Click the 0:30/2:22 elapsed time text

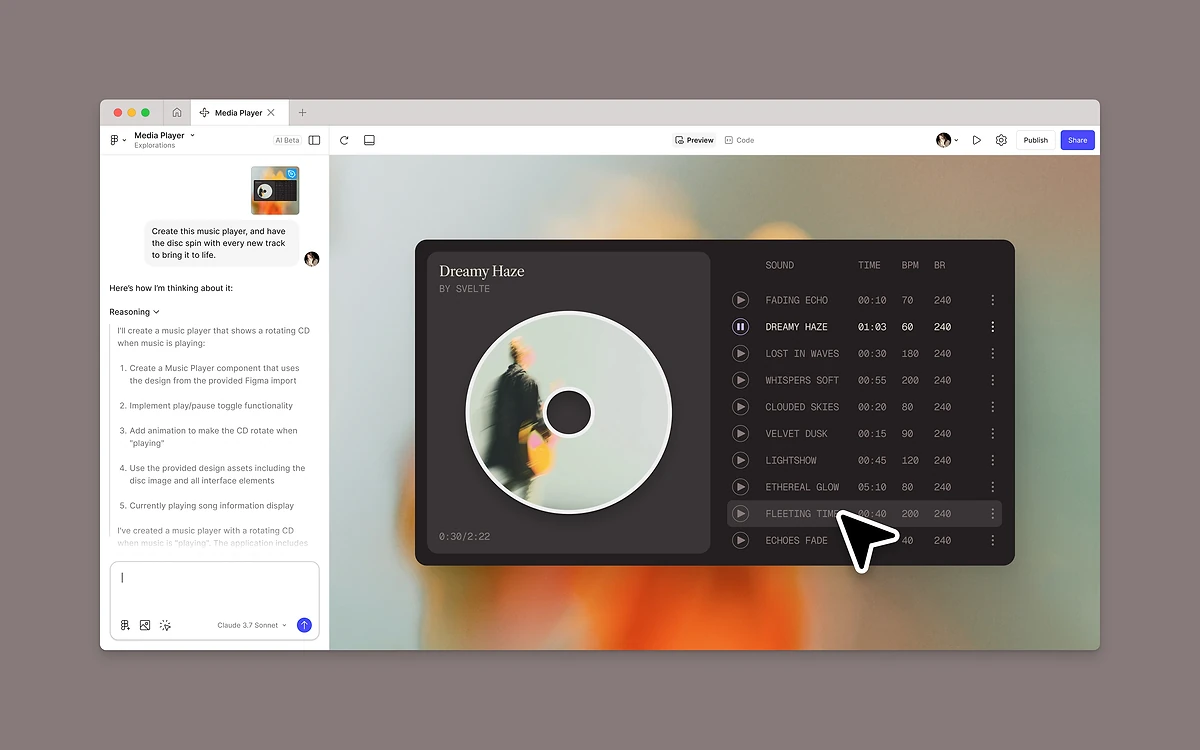tap(464, 537)
